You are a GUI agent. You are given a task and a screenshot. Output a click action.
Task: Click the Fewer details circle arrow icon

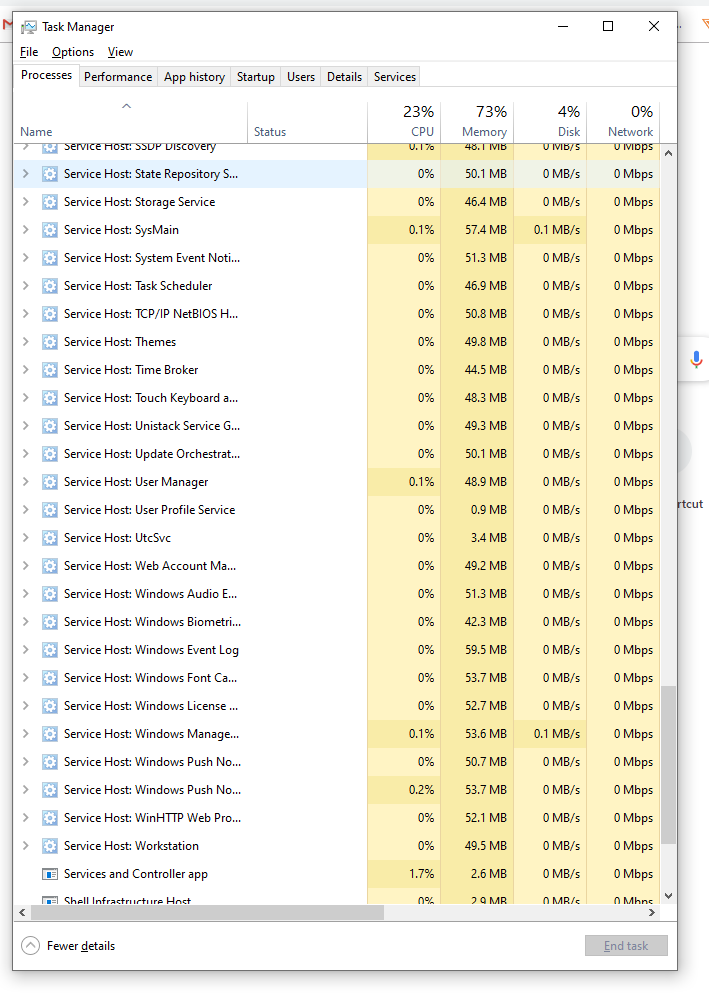pos(30,946)
